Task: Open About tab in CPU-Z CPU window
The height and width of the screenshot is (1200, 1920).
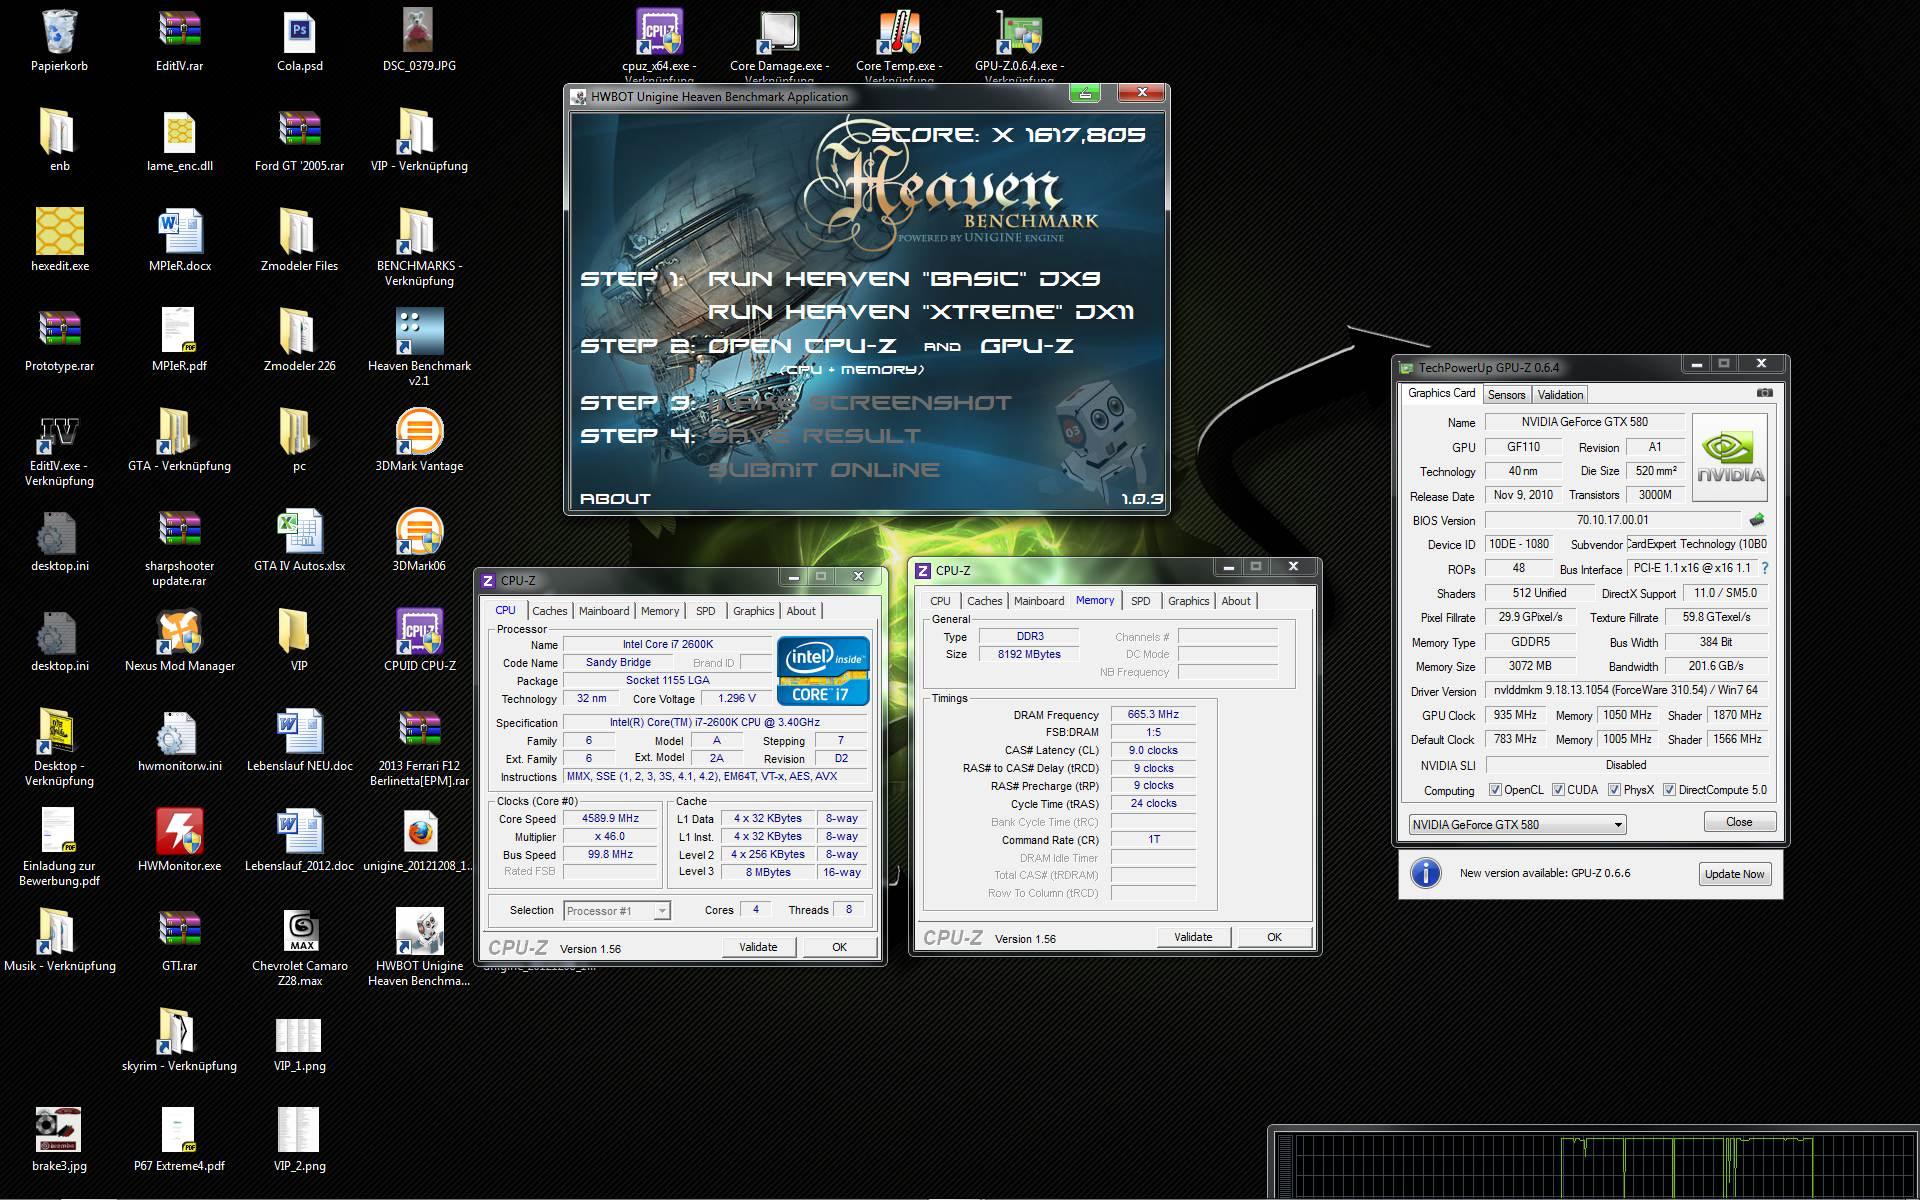Action: click(x=801, y=611)
